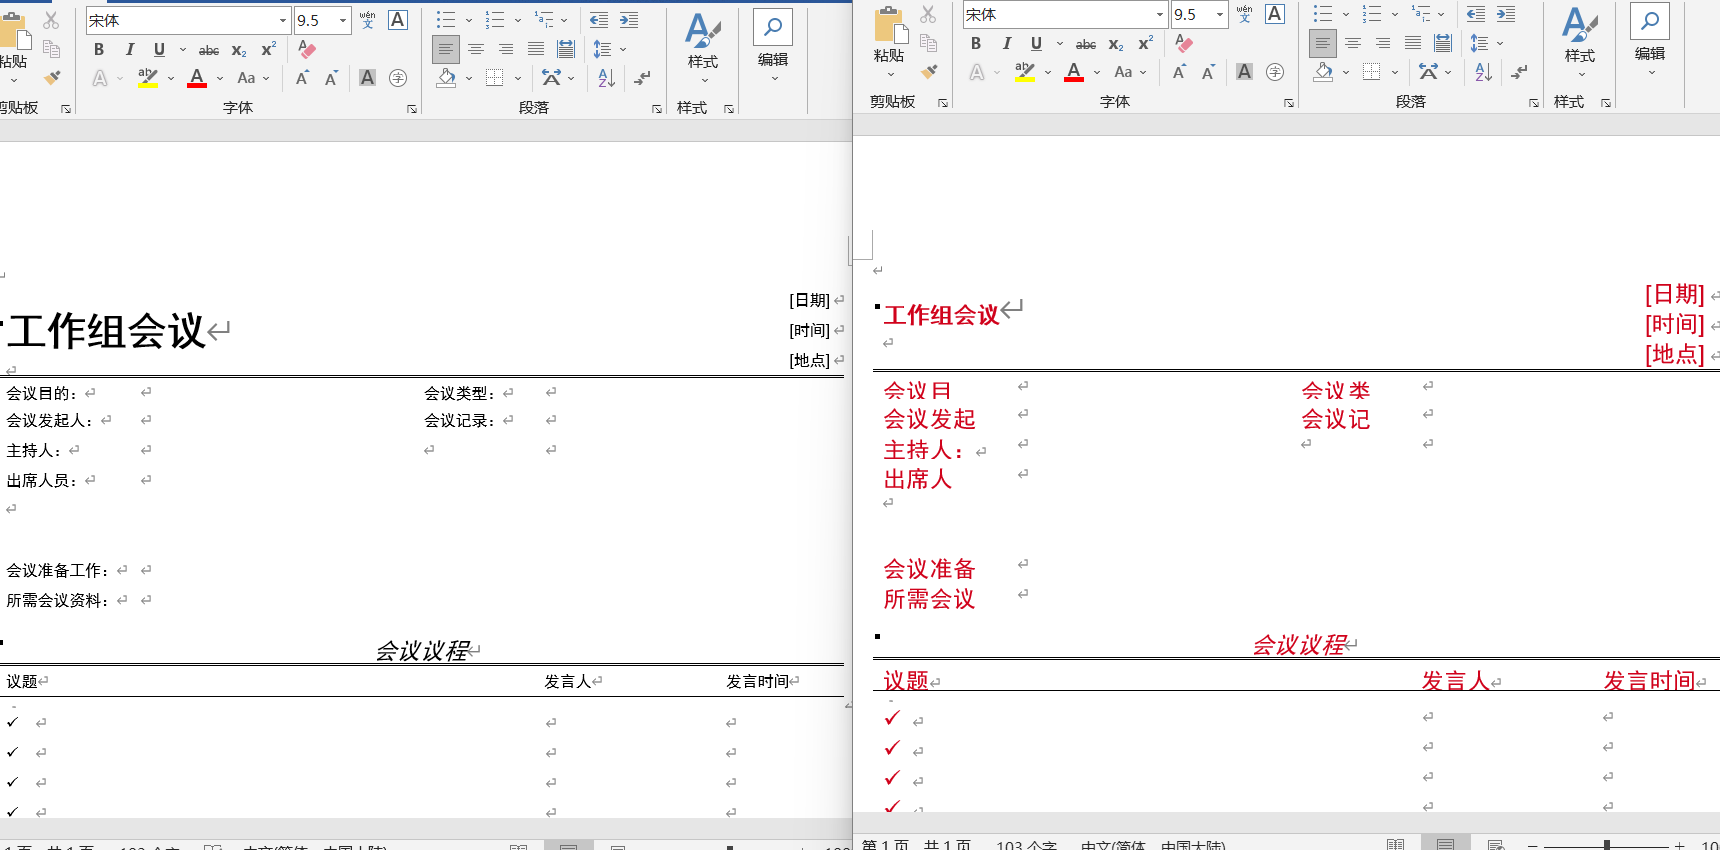The image size is (1720, 850).
Task: Toggle Bold in the left Word window
Action: 99,49
